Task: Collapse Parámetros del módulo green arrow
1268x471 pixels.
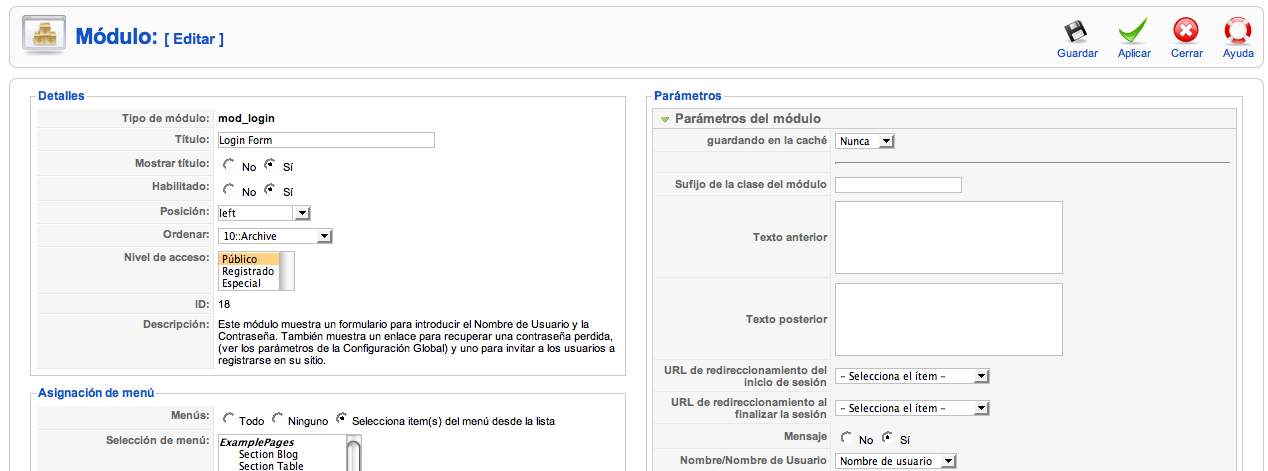Action: (664, 119)
